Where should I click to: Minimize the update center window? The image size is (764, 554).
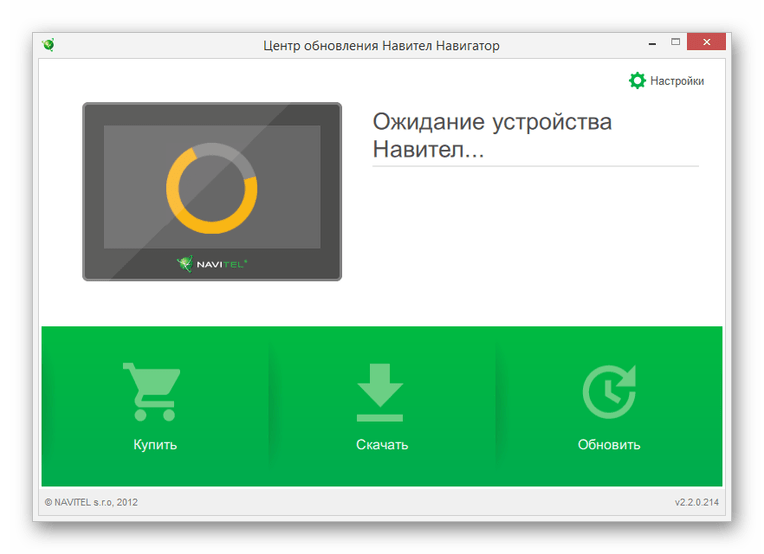point(652,43)
